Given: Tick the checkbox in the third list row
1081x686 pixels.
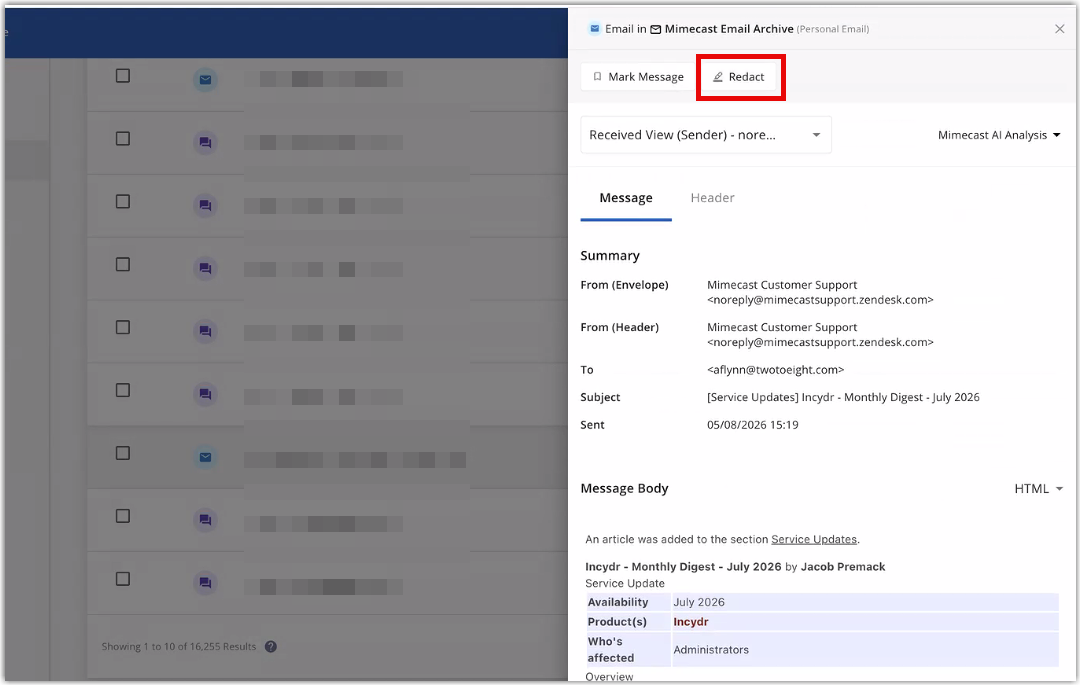Looking at the screenshot, I should [x=123, y=201].
